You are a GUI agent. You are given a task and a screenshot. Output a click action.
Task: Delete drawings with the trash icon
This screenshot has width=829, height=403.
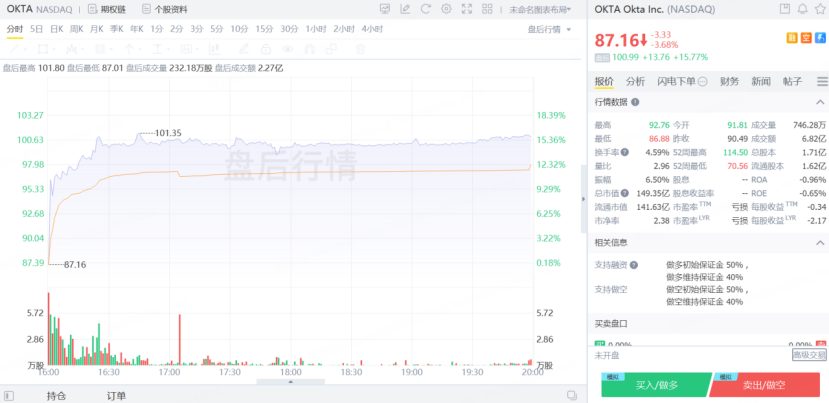pos(360,49)
